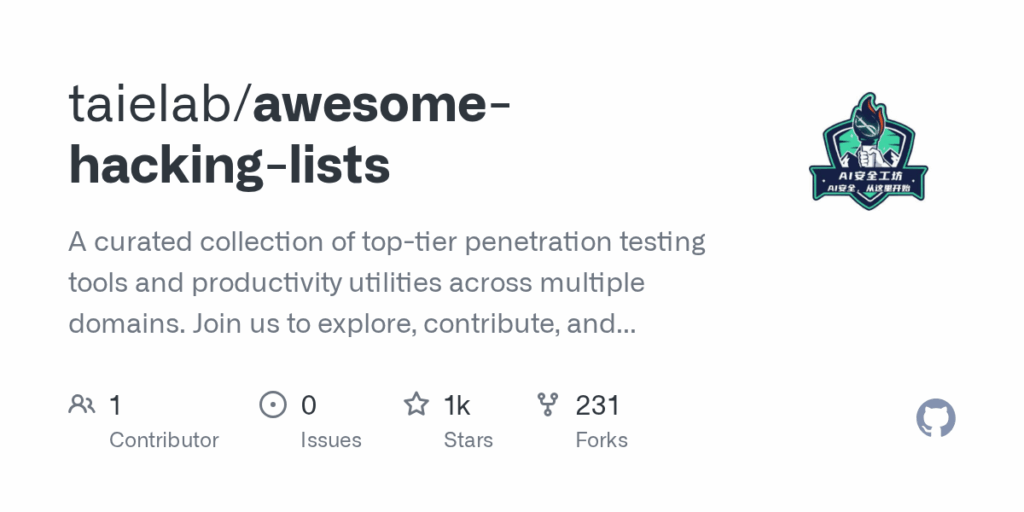
Task: Open the AI security shield avatar logo
Action: tap(869, 151)
